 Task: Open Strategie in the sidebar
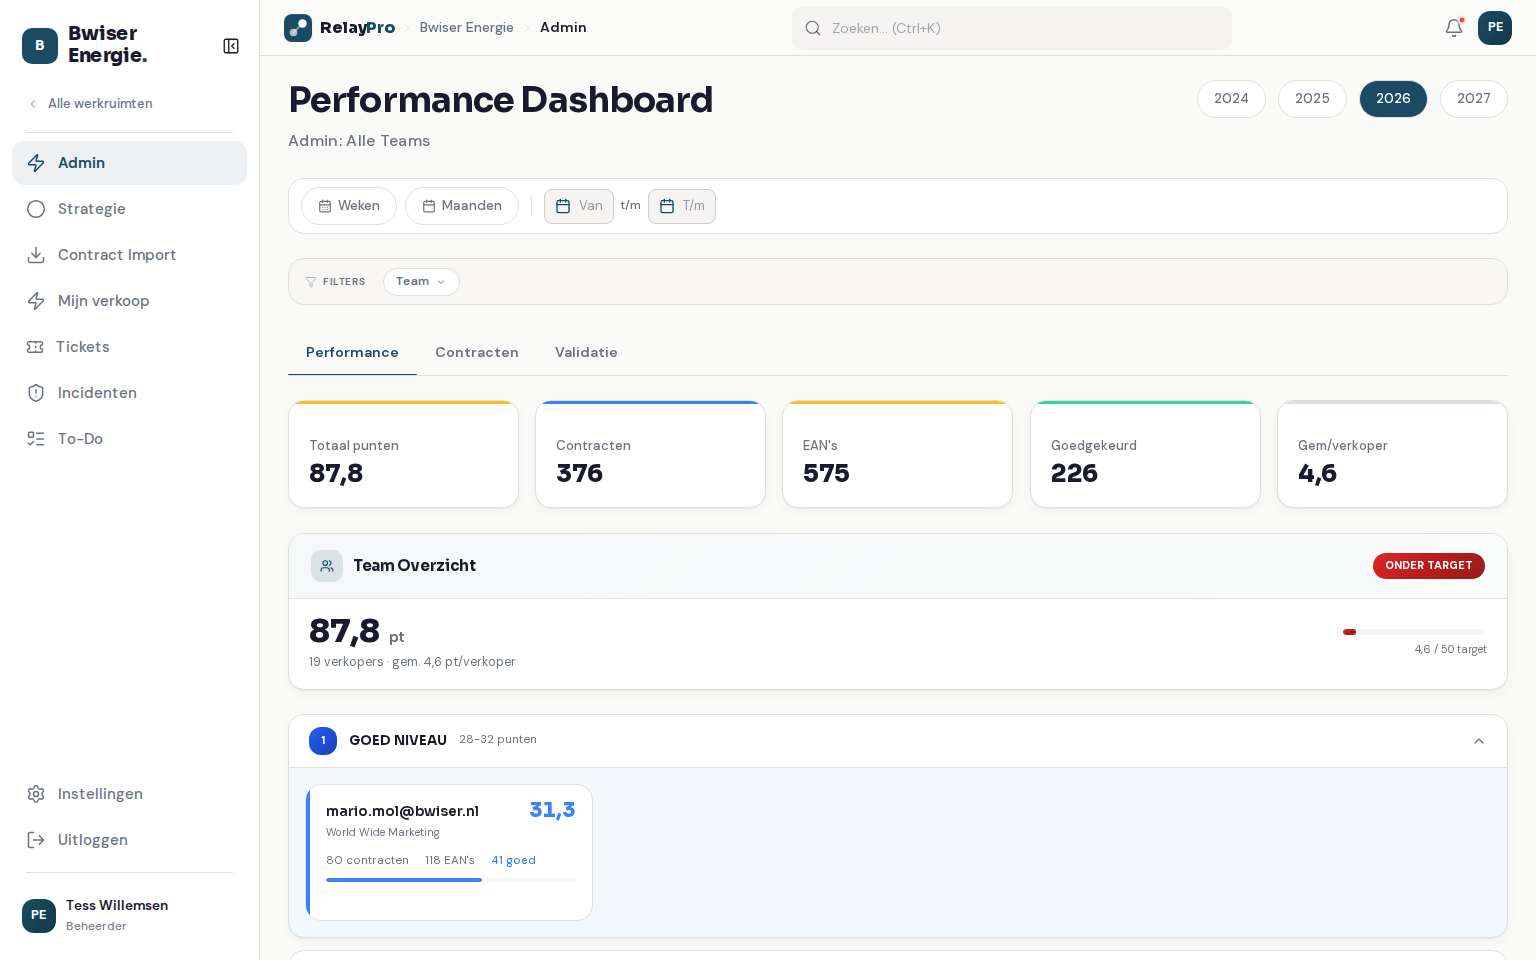point(129,209)
